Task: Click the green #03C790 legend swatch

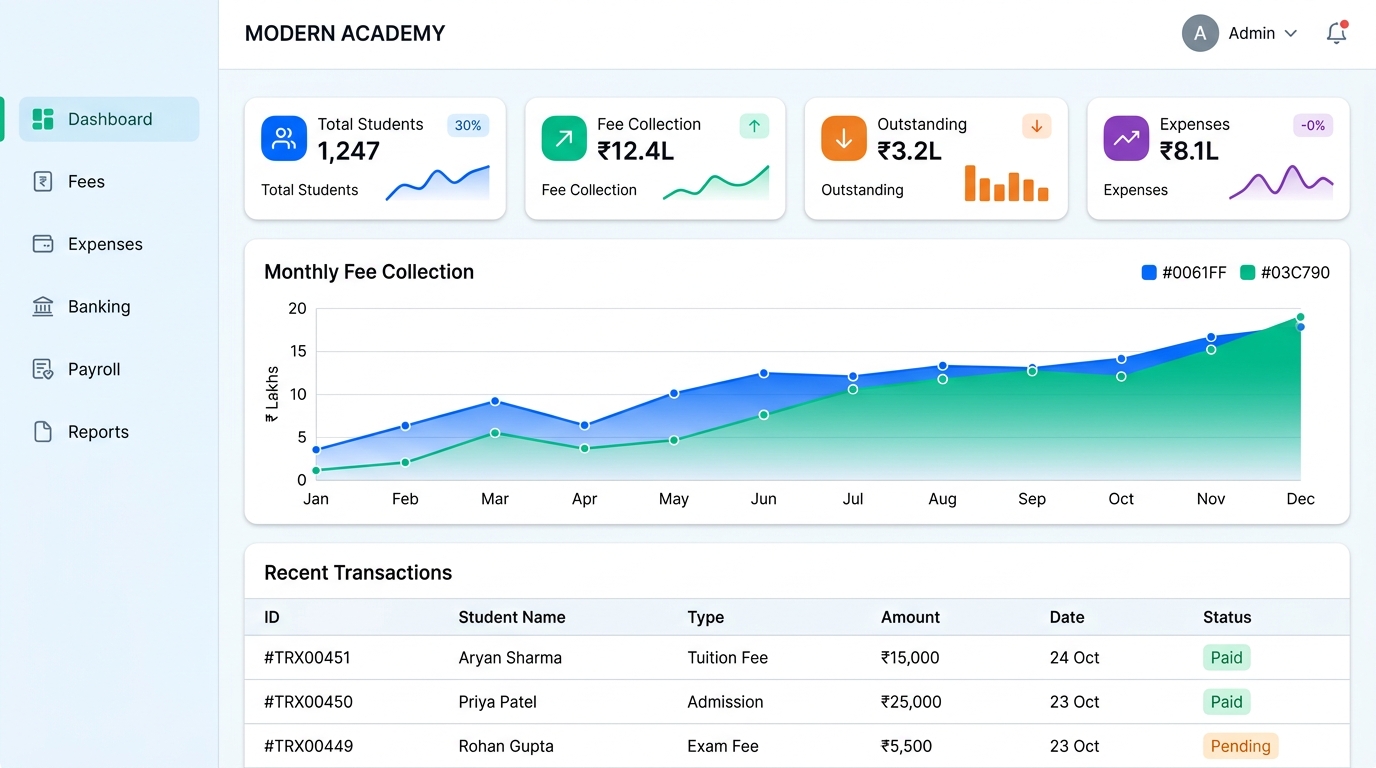Action: (1247, 273)
